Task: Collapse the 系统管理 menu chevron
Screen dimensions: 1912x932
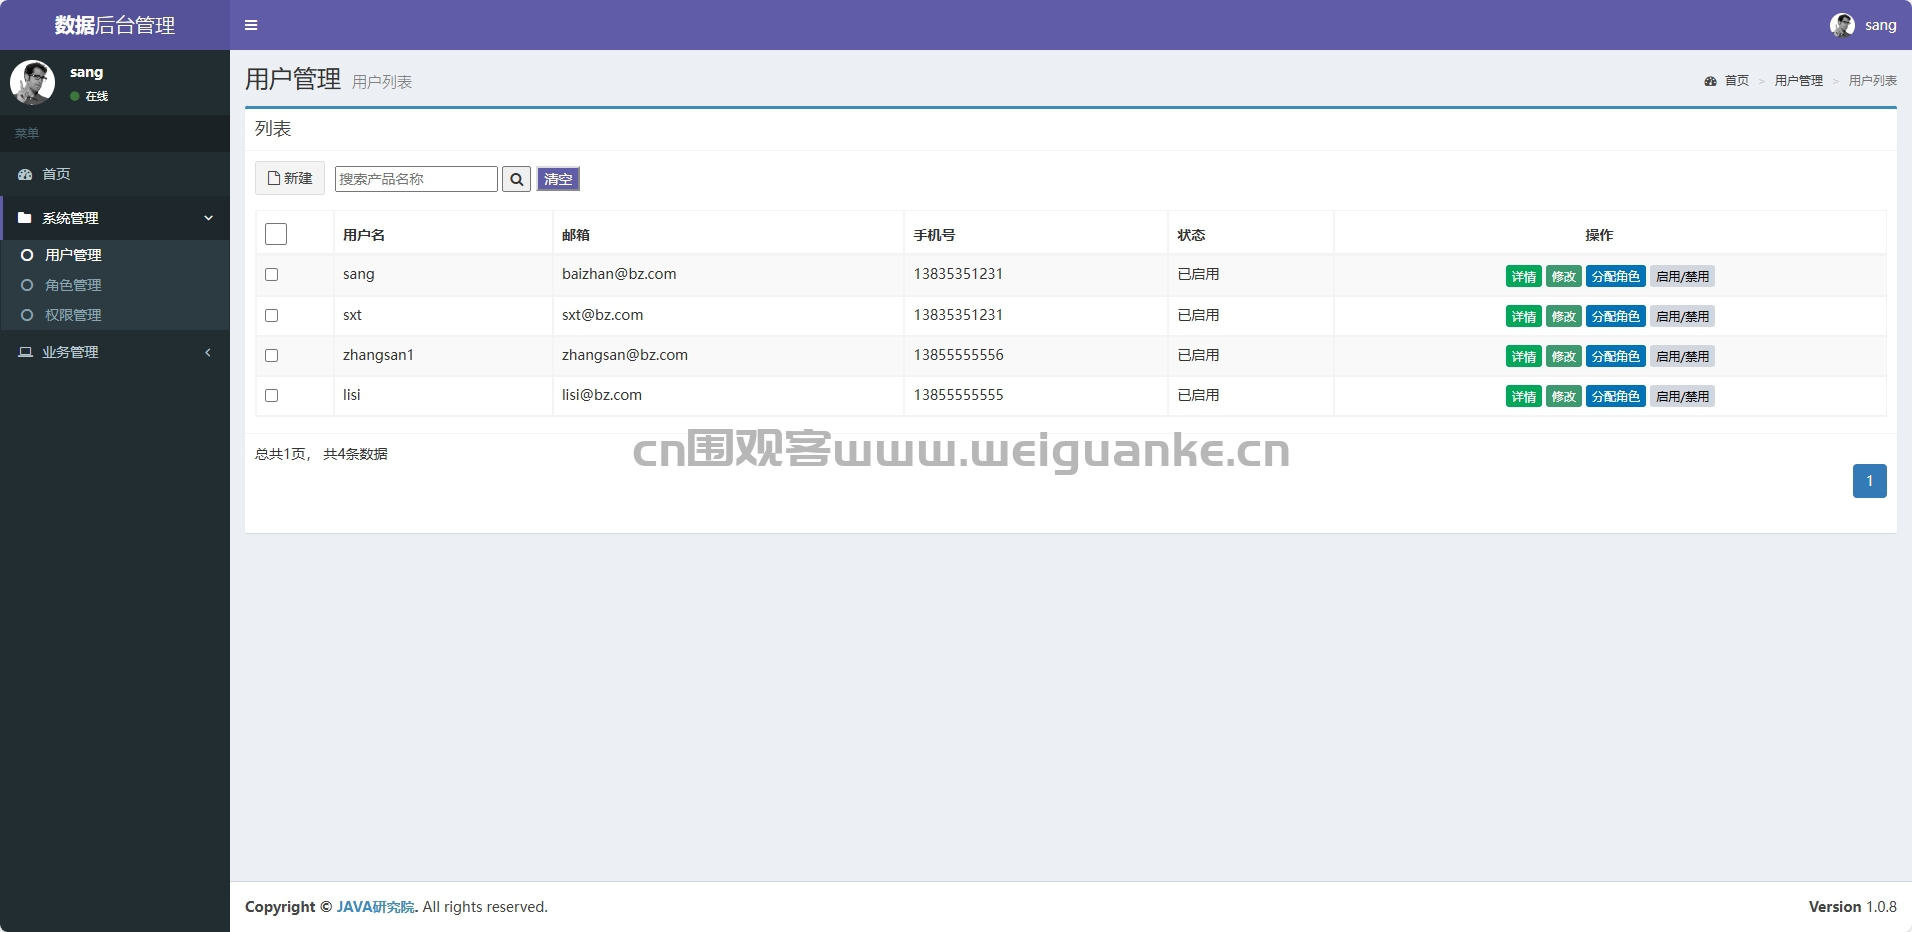Action: (x=208, y=218)
